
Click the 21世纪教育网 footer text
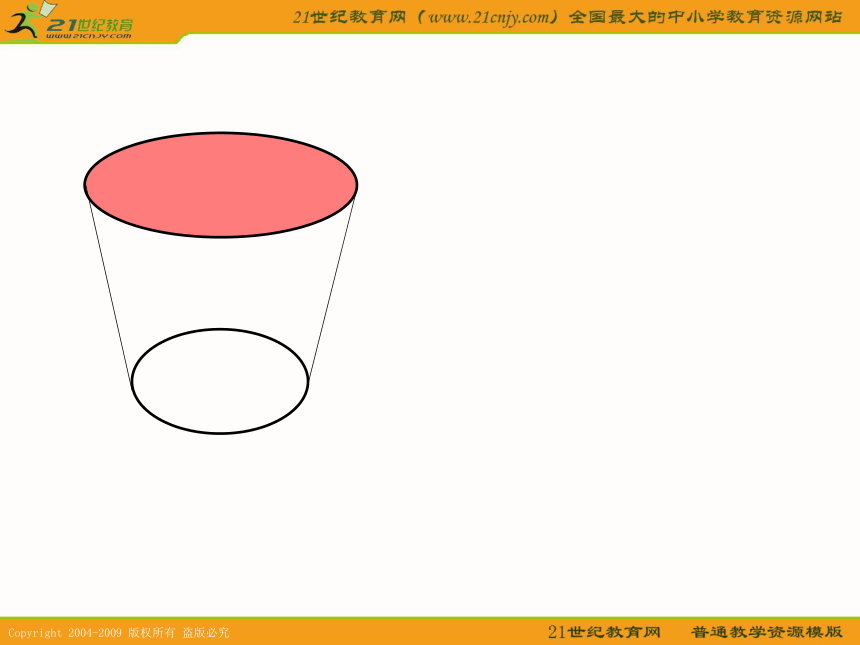(x=604, y=632)
